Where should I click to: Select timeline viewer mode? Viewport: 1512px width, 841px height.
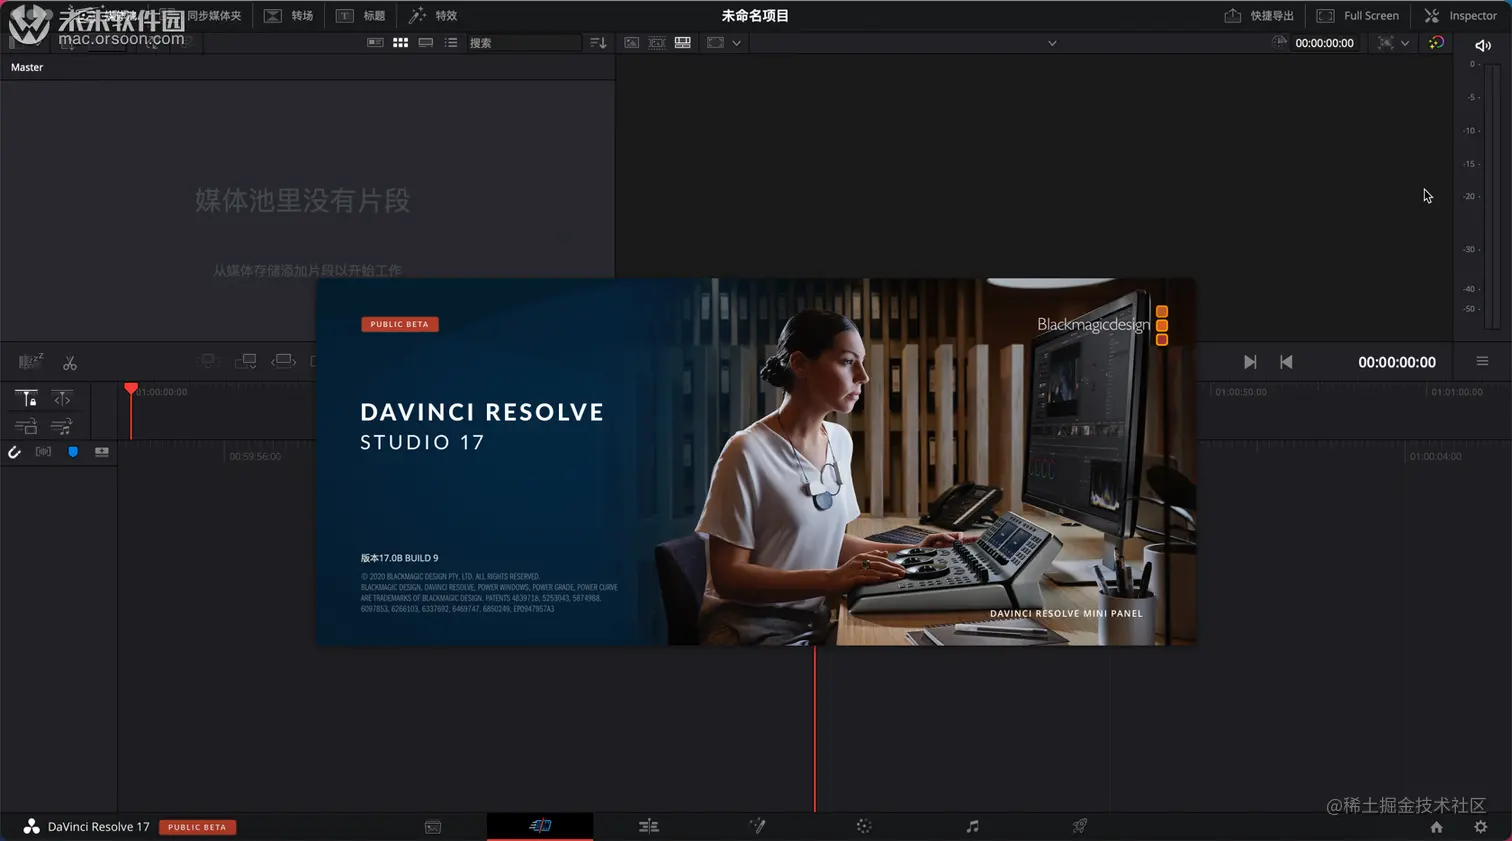tap(683, 43)
